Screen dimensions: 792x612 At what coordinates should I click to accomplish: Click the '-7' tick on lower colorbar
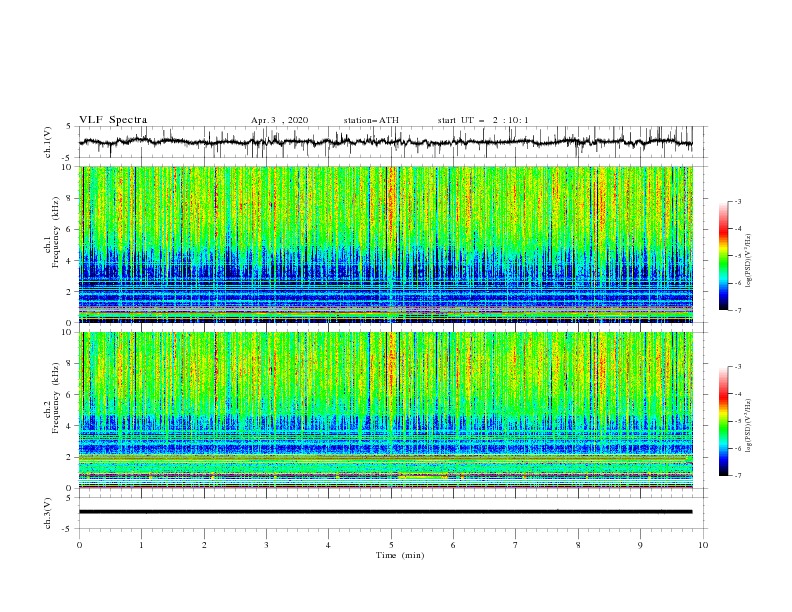pyautogui.click(x=738, y=476)
